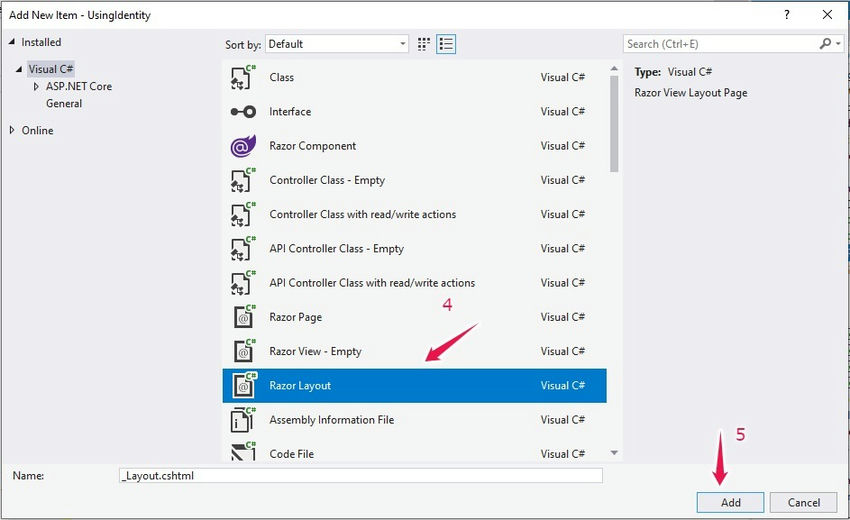Click the Class template icon
This screenshot has height=520, width=850.
(243, 77)
